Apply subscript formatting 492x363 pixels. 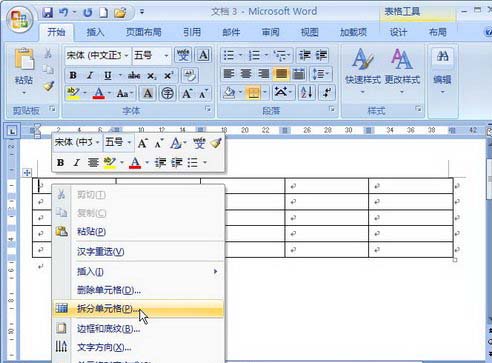(151, 76)
